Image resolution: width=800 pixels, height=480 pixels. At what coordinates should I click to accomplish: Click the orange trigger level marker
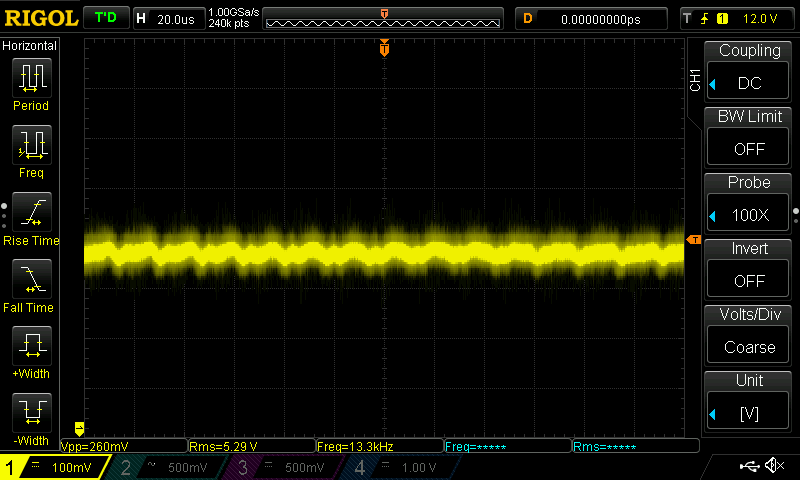[692, 239]
